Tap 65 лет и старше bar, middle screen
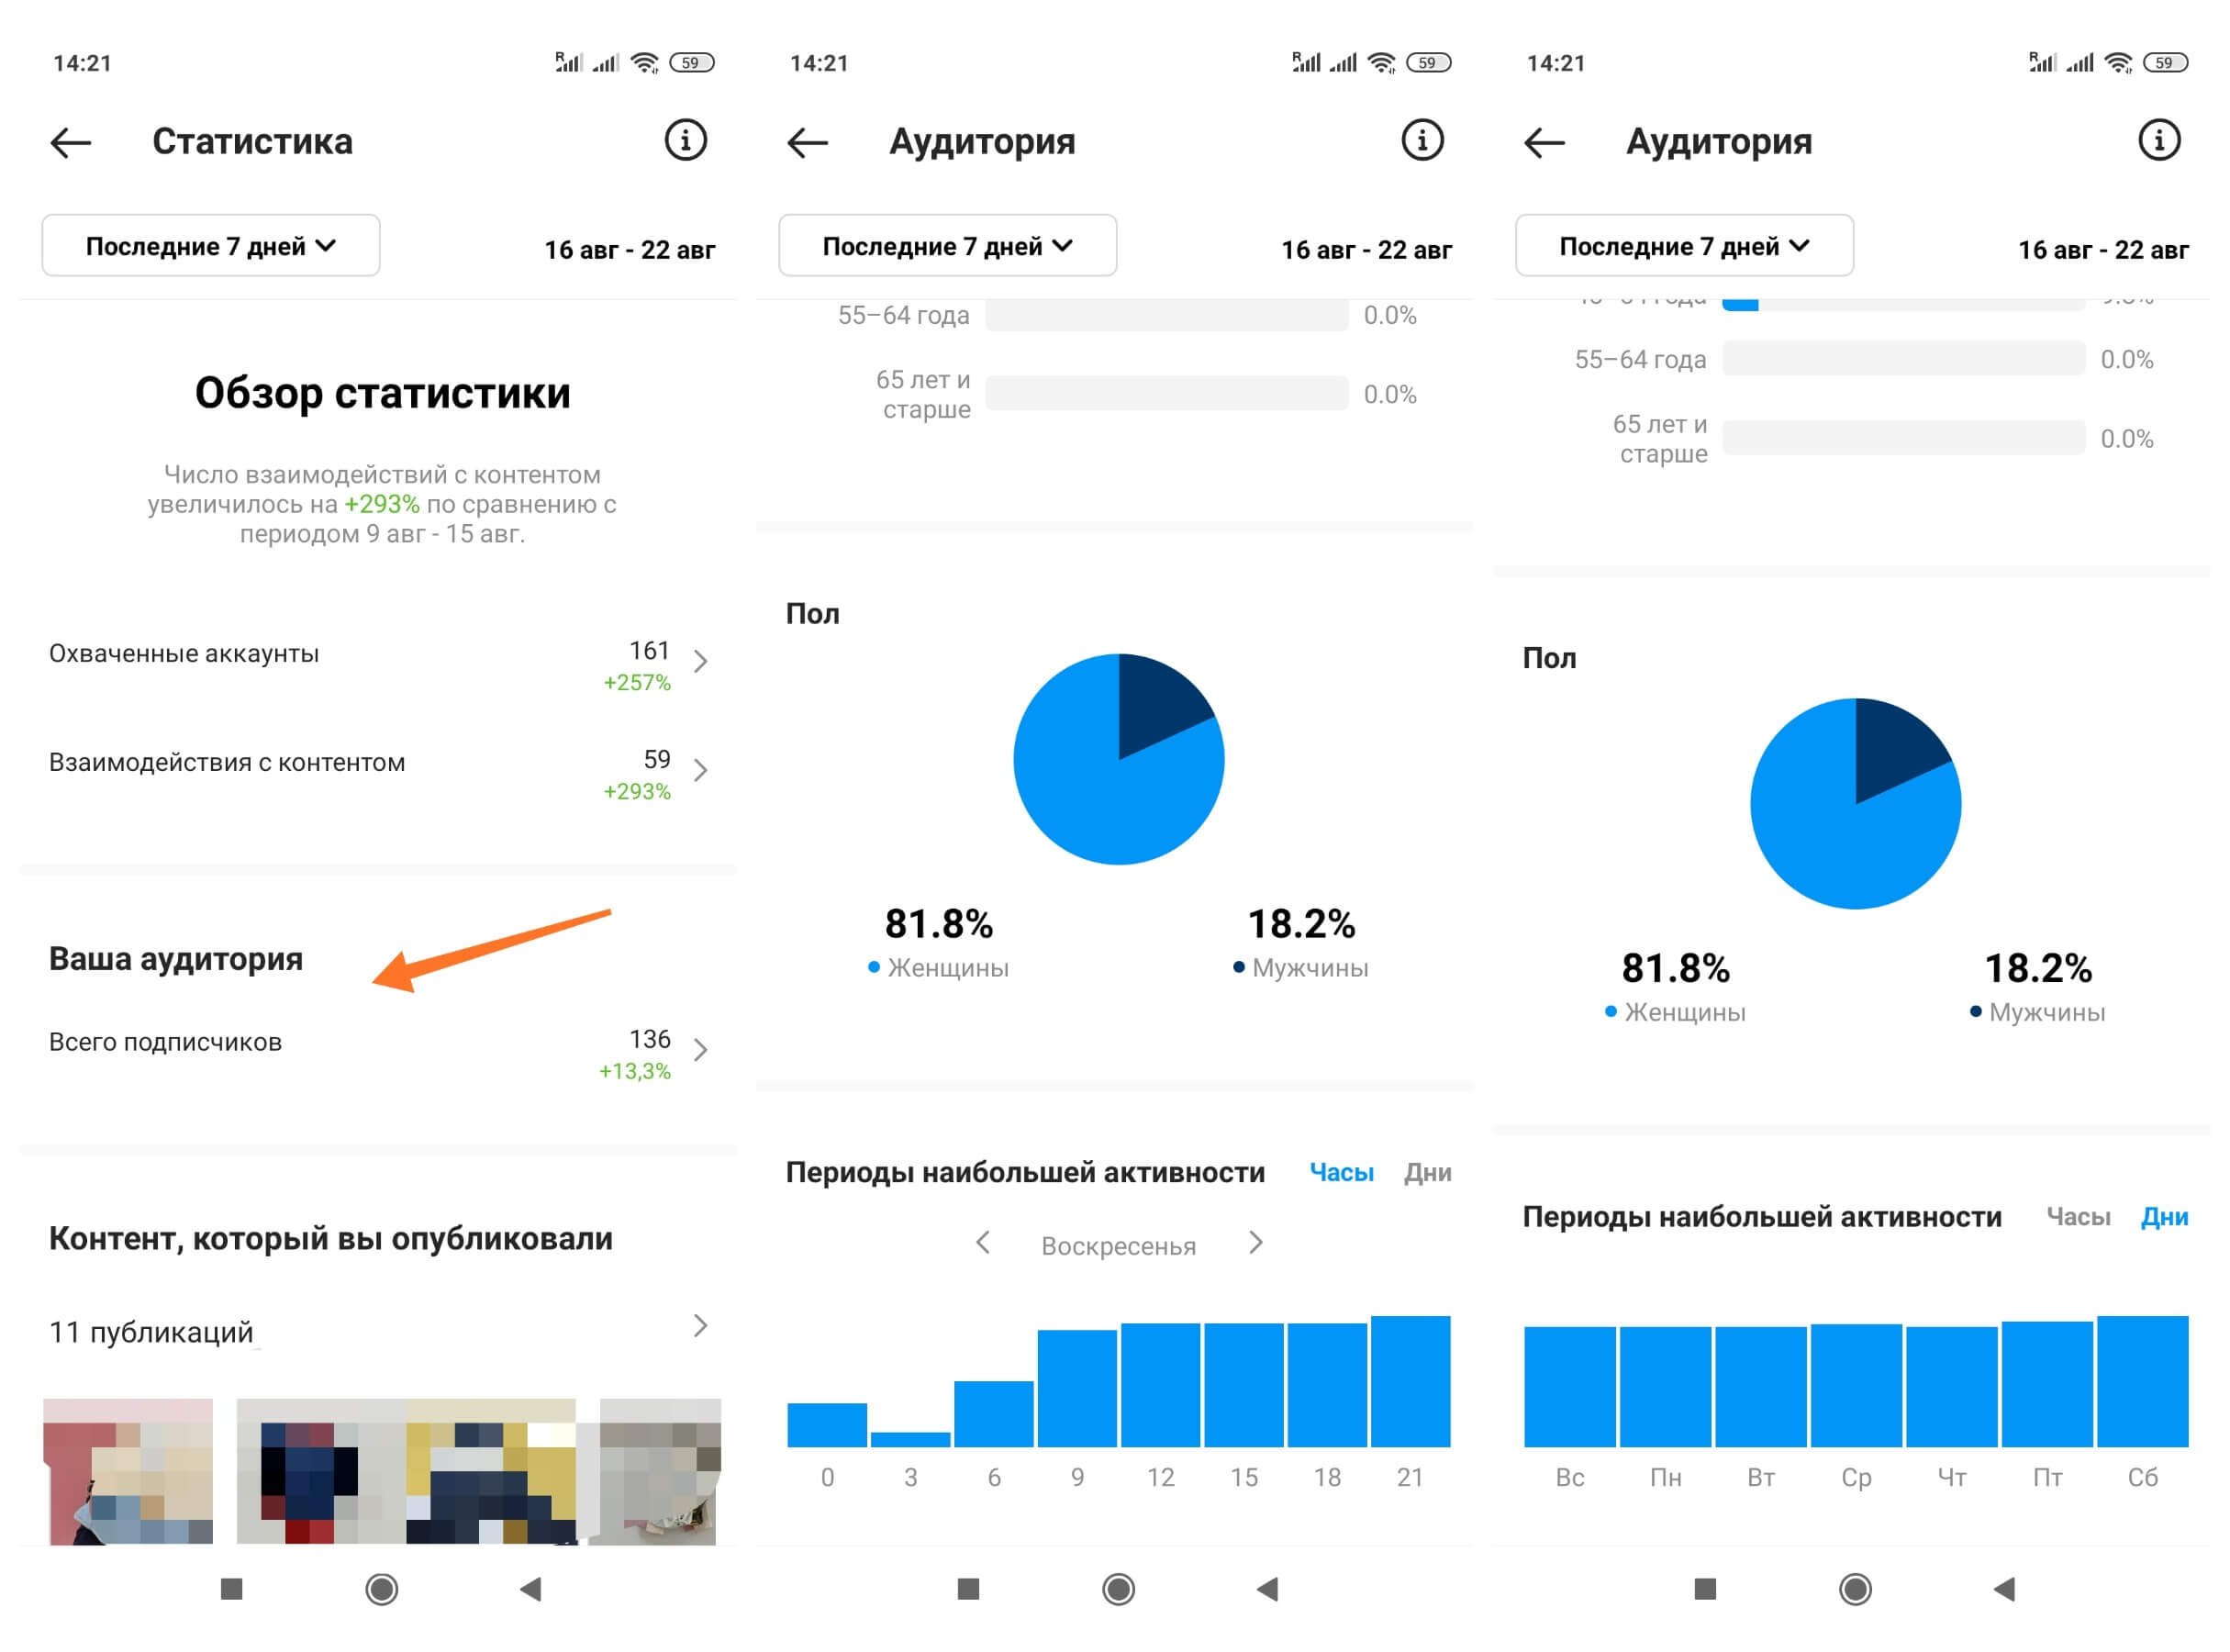The height and width of the screenshot is (1652, 2230). tap(1167, 394)
